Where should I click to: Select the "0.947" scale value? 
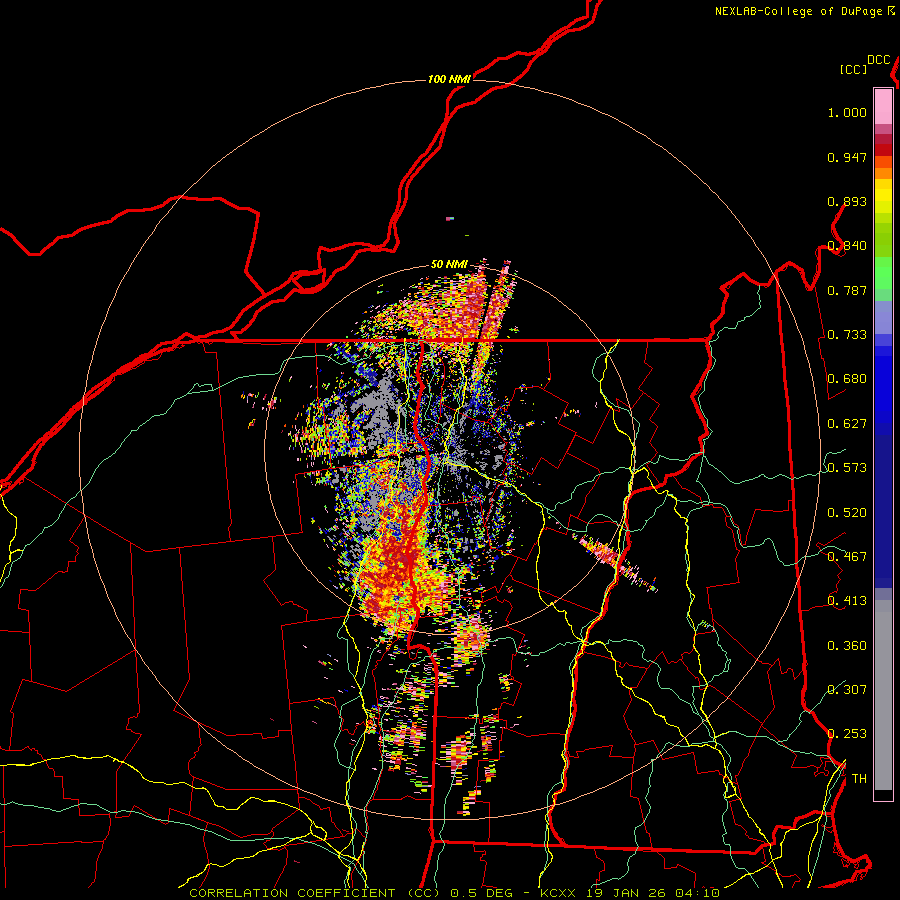[x=847, y=157]
